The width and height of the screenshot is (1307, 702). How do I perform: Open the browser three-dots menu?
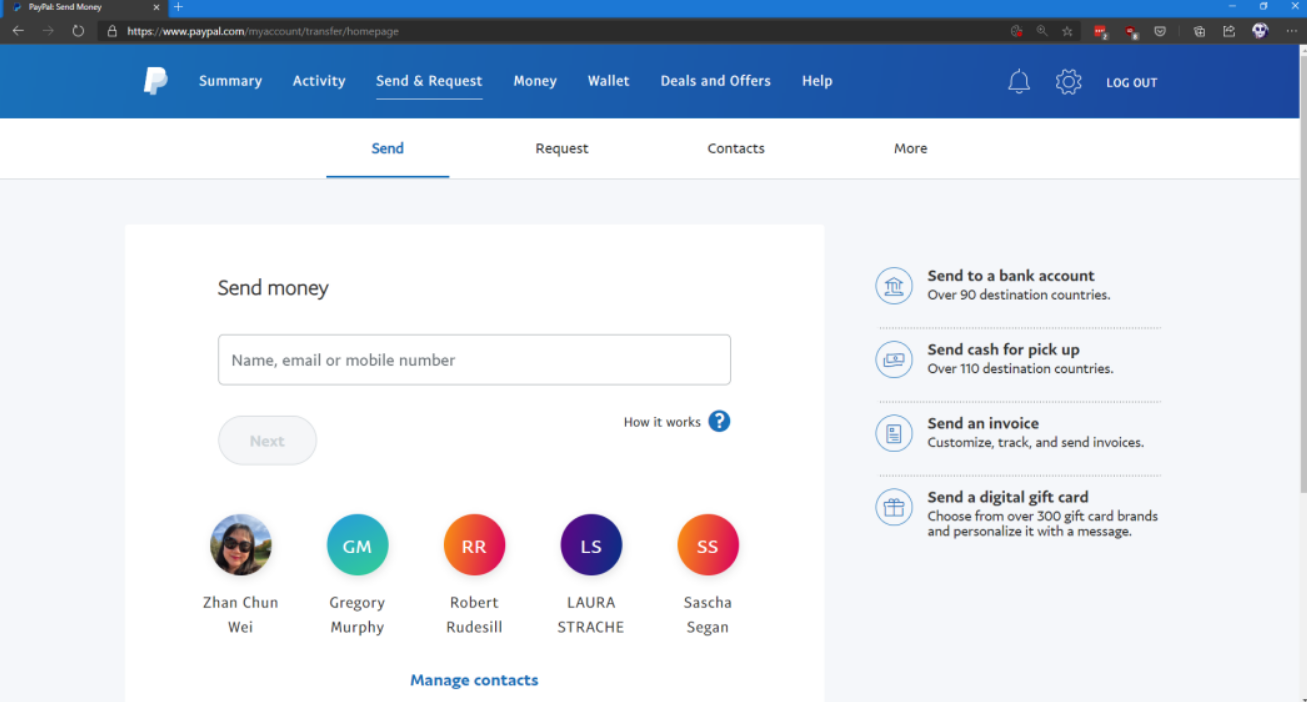point(1291,31)
